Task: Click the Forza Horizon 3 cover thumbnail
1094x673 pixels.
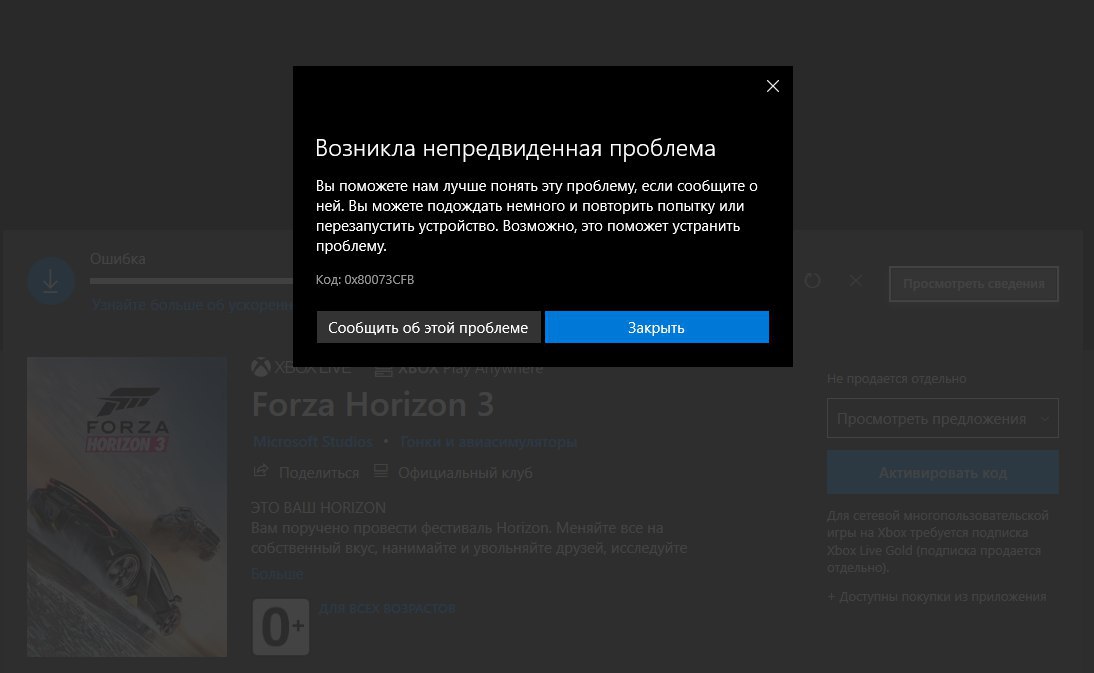Action: [127, 506]
